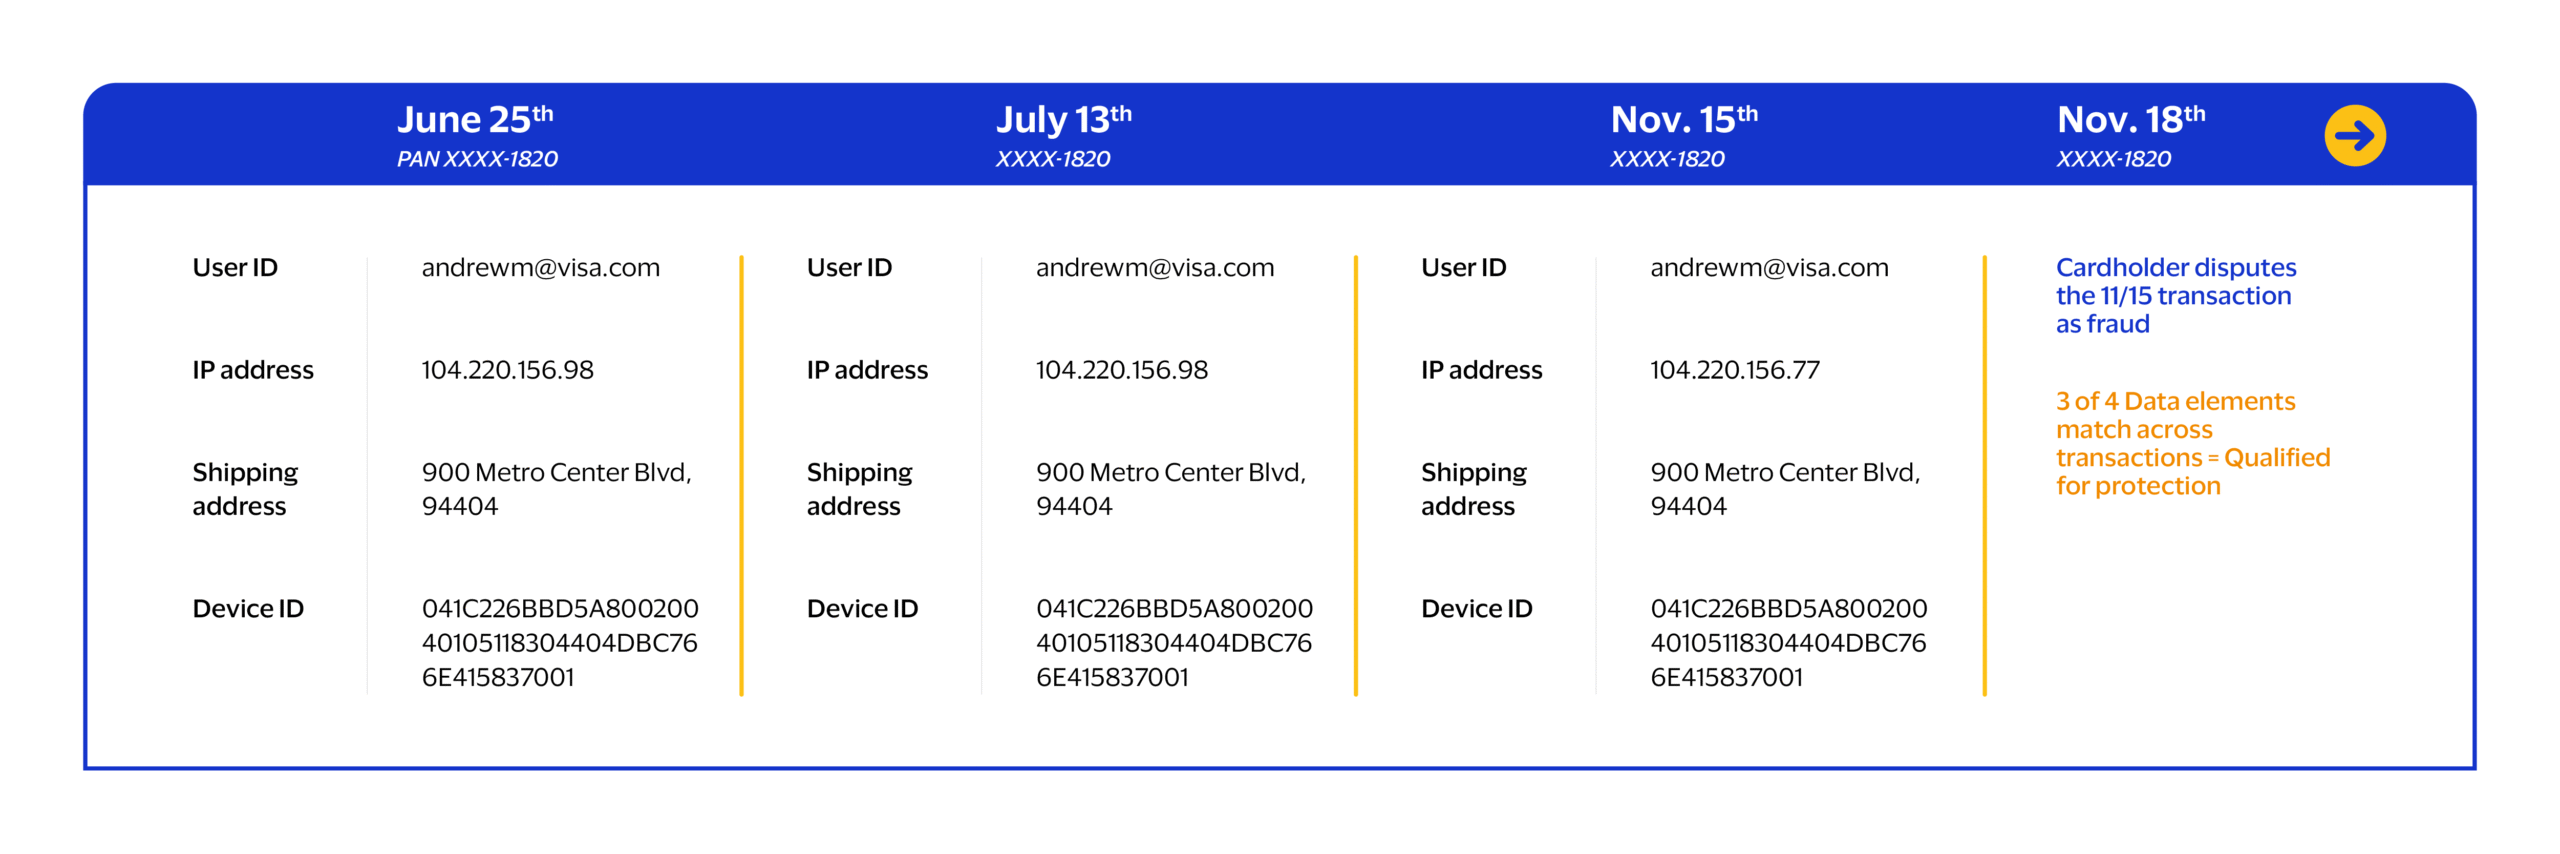Click the June 25th email andrewm@visa.com
This screenshot has height=854, width=2560.
click(x=540, y=268)
